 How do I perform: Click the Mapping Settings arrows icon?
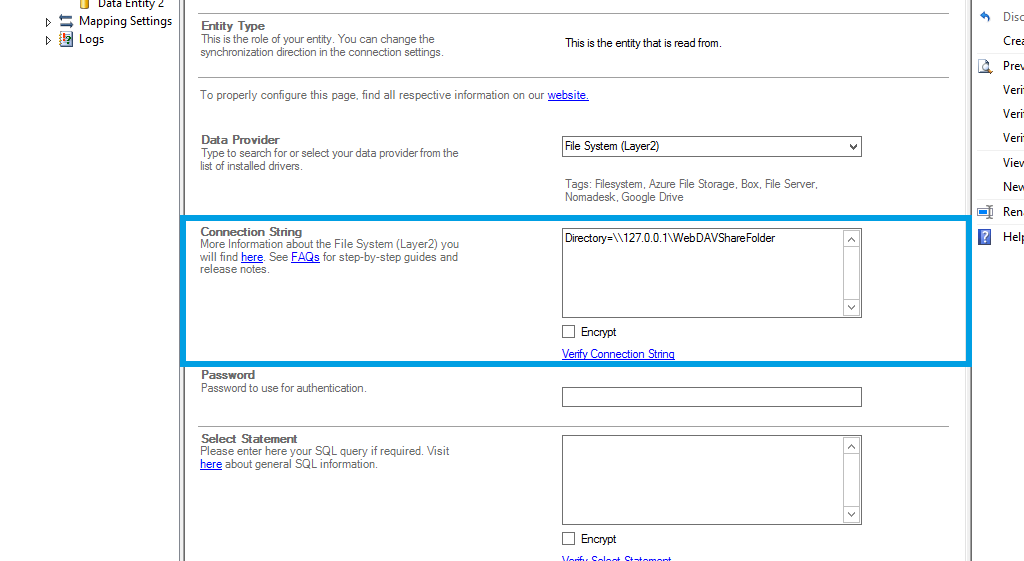click(x=66, y=21)
